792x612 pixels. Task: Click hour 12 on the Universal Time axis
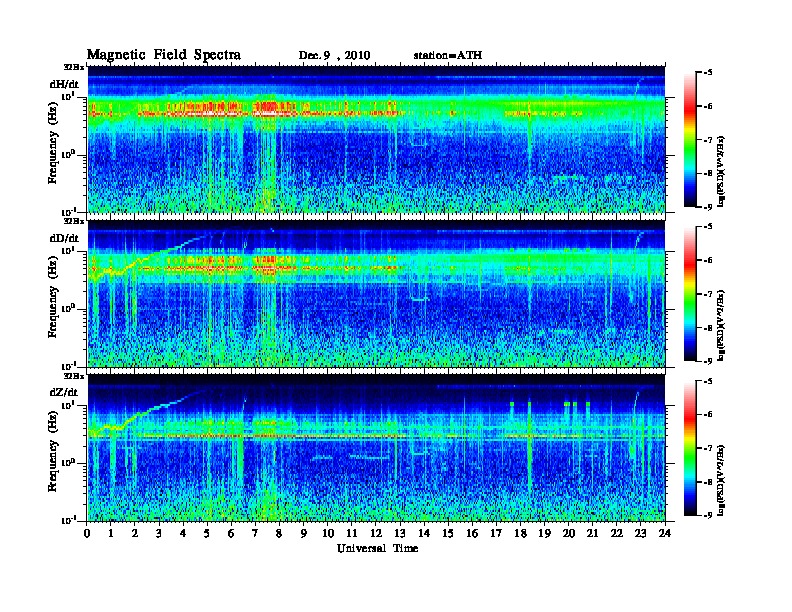tap(376, 534)
